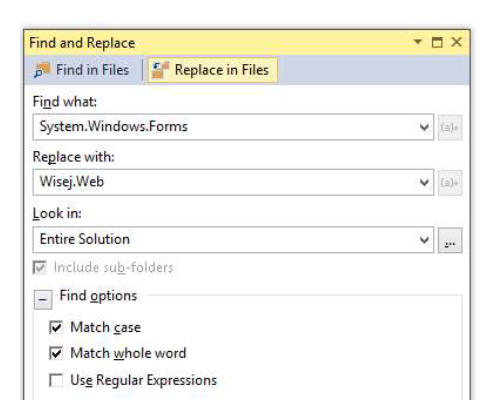The width and height of the screenshot is (490, 412).
Task: Click the Find in Files binoculars icon
Action: point(42,70)
